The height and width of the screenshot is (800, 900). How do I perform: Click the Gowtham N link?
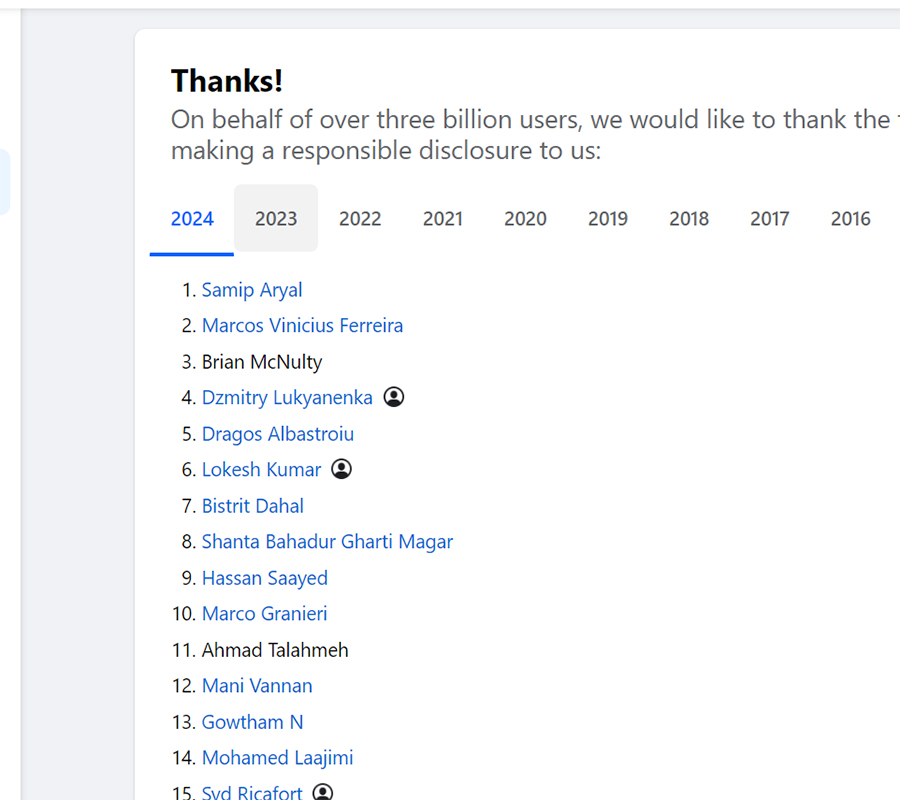[x=253, y=722]
